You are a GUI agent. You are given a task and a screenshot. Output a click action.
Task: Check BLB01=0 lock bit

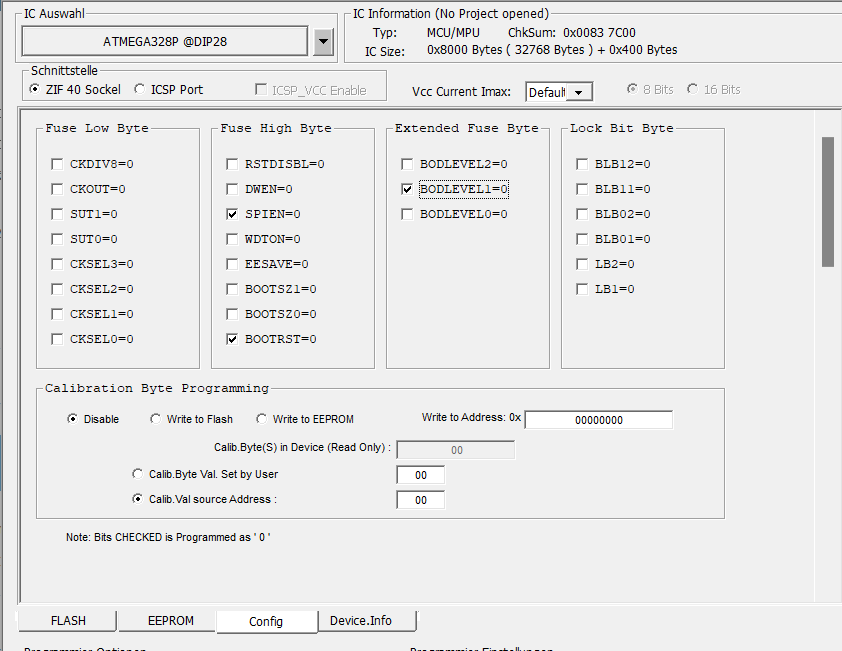coord(582,239)
